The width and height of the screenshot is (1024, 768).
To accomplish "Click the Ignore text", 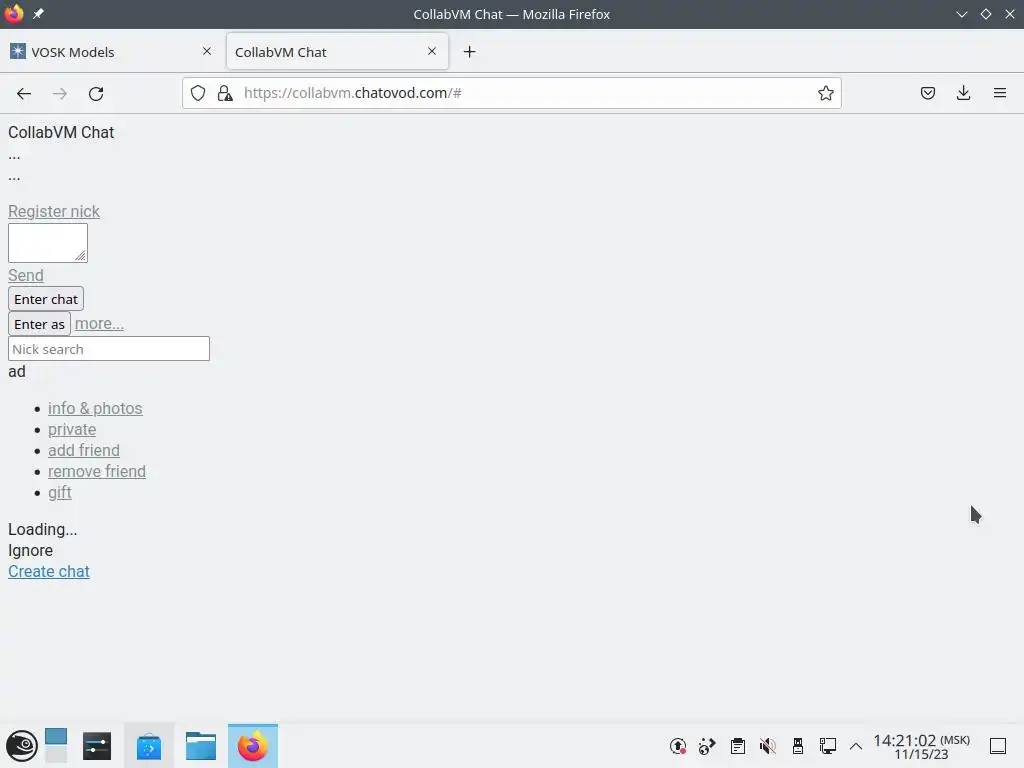I will pyautogui.click(x=30, y=551).
